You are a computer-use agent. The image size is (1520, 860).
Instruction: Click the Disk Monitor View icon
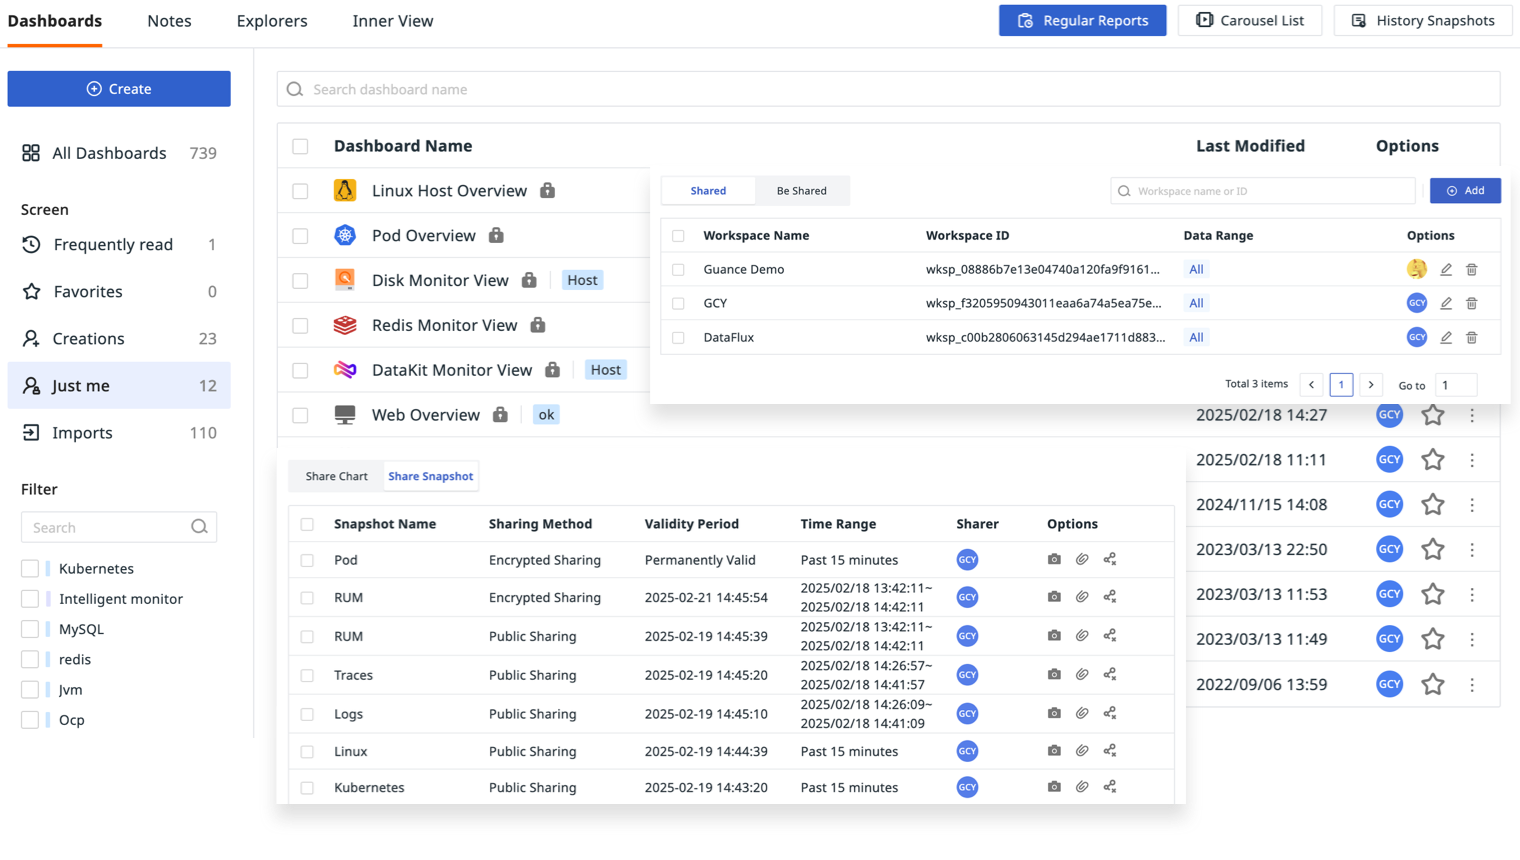click(345, 280)
